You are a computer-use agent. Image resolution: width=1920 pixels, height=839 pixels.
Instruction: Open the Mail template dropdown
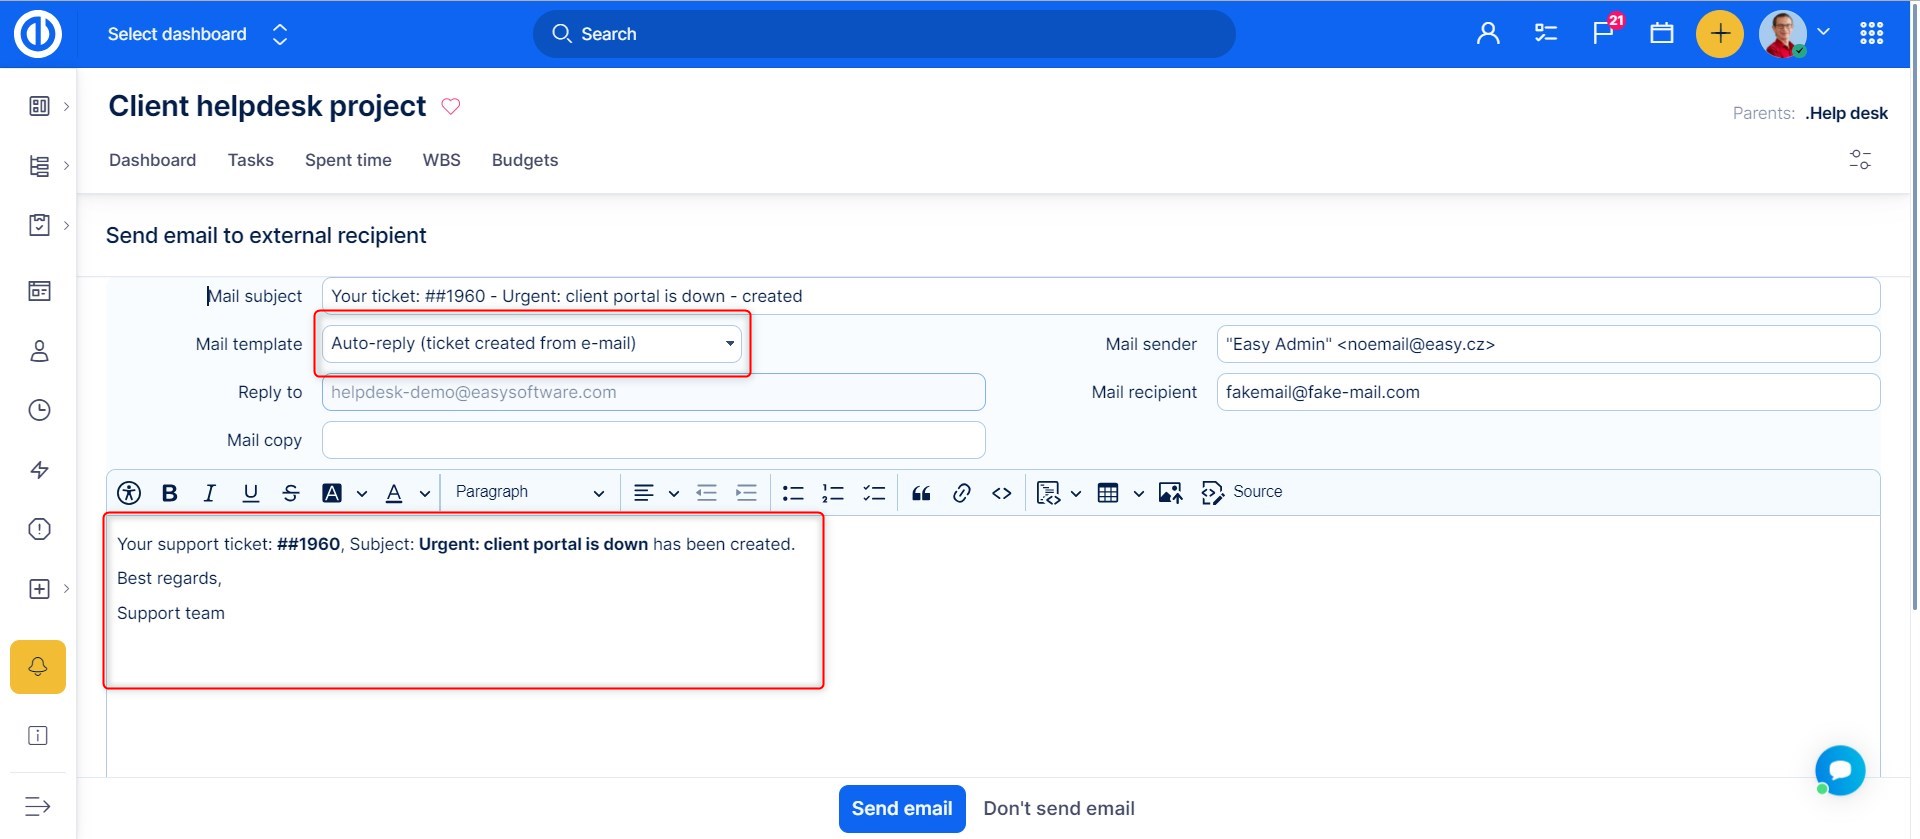tap(532, 344)
